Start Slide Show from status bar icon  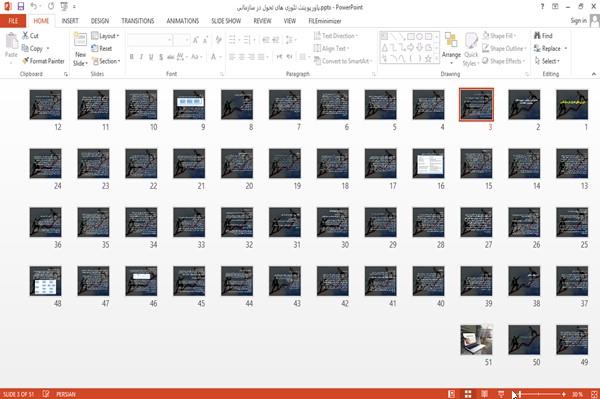(501, 394)
